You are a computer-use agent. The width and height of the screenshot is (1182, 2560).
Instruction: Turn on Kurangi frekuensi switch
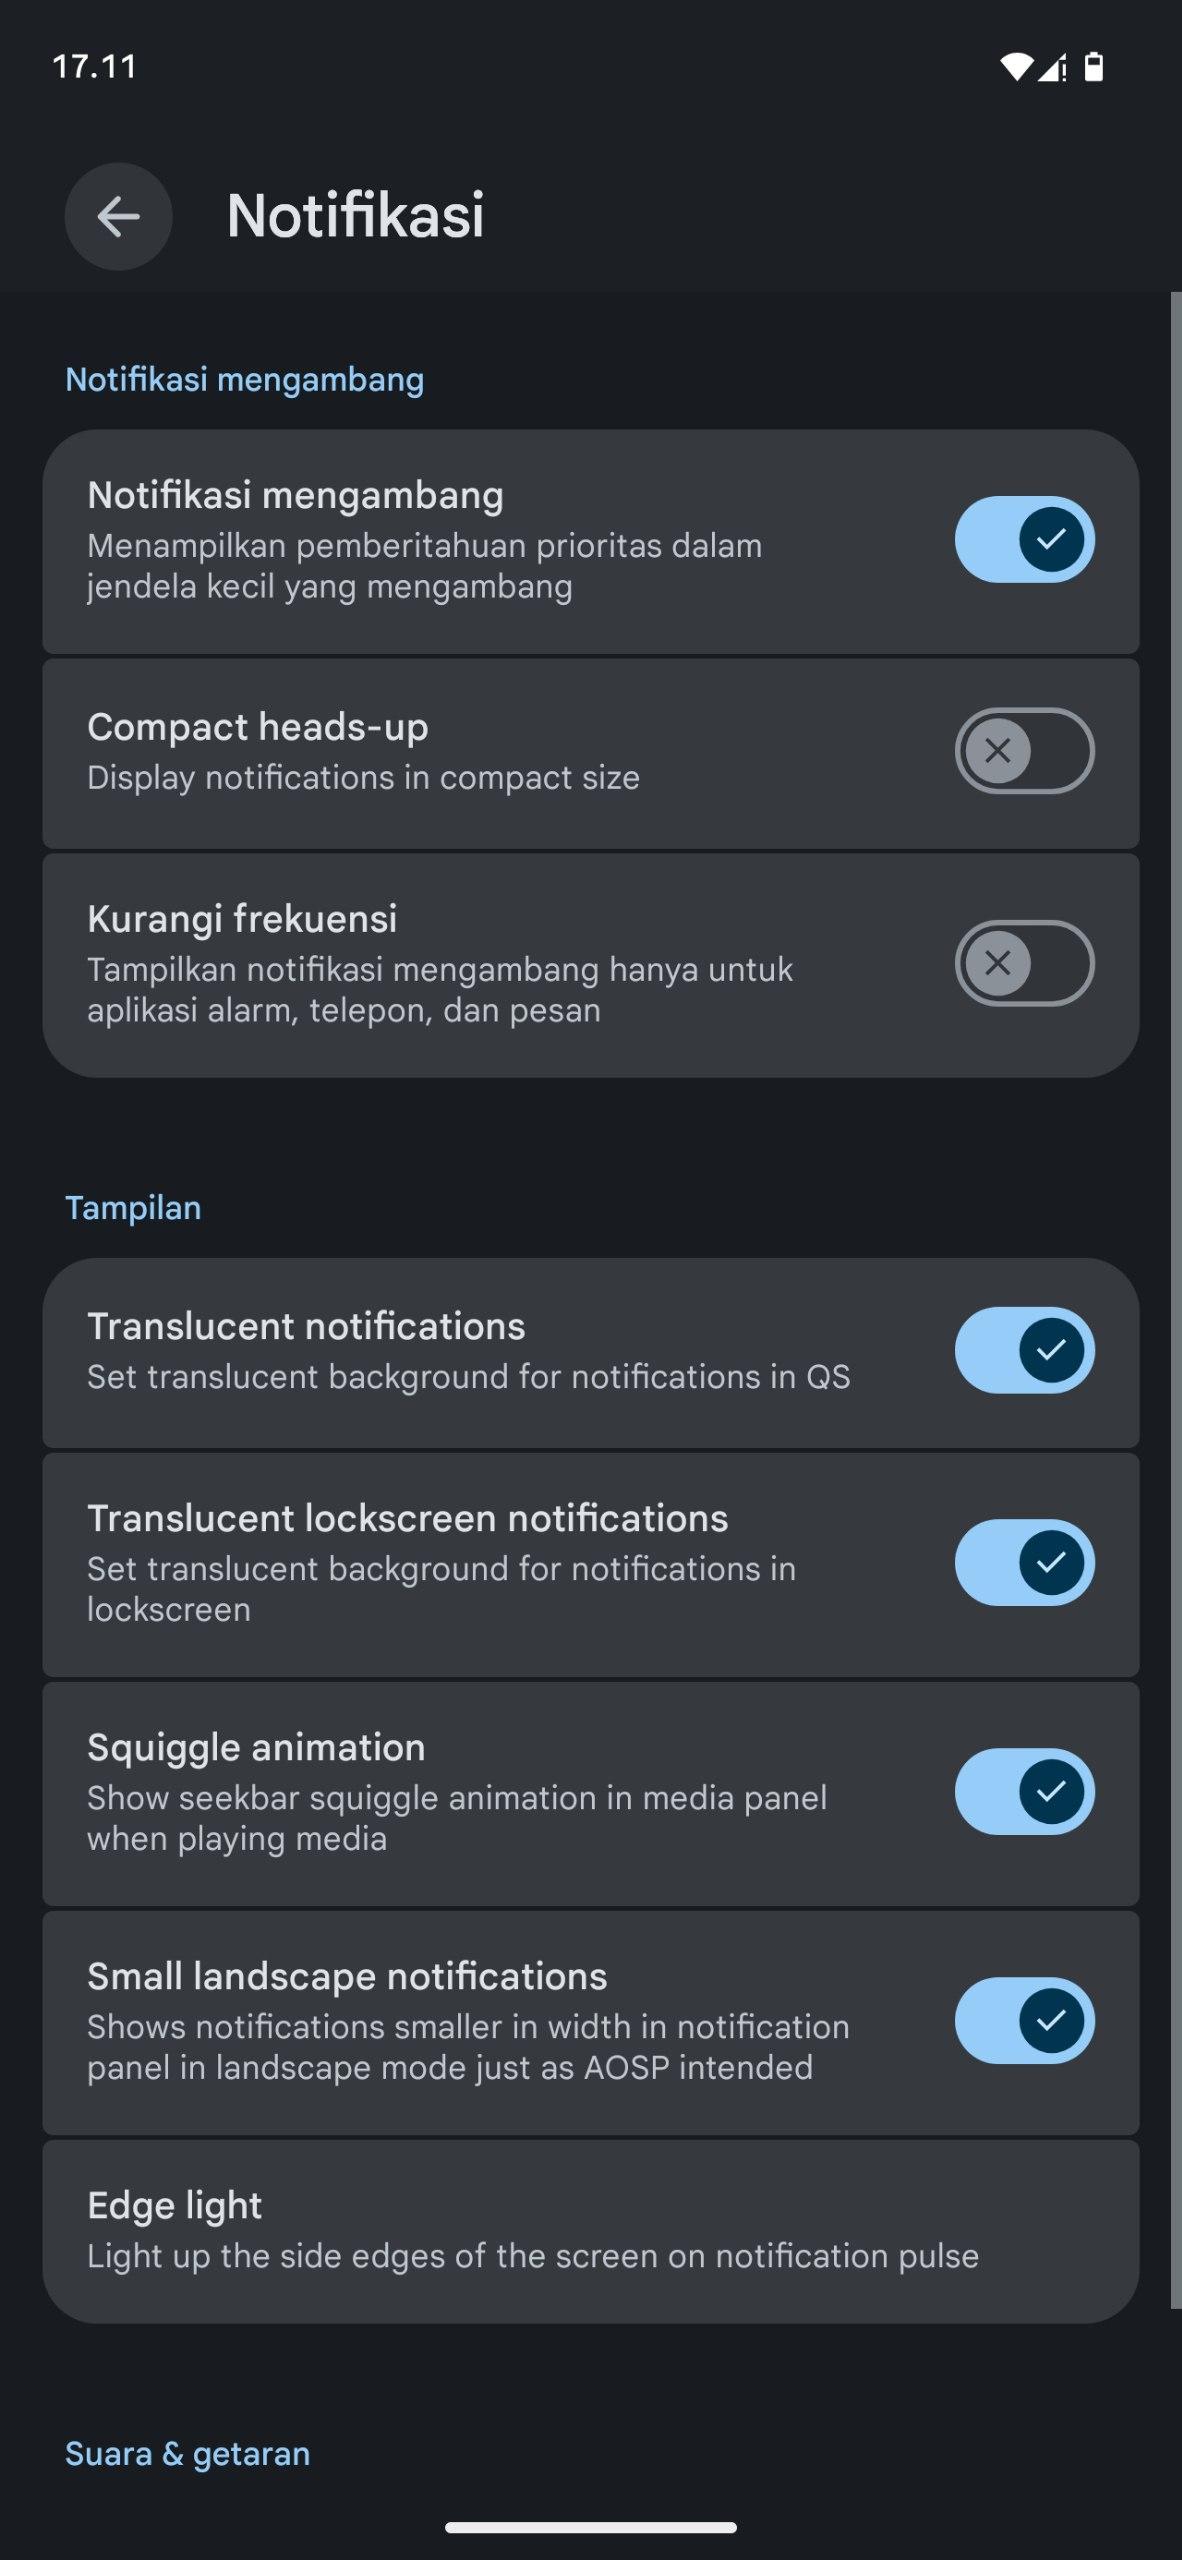1024,963
